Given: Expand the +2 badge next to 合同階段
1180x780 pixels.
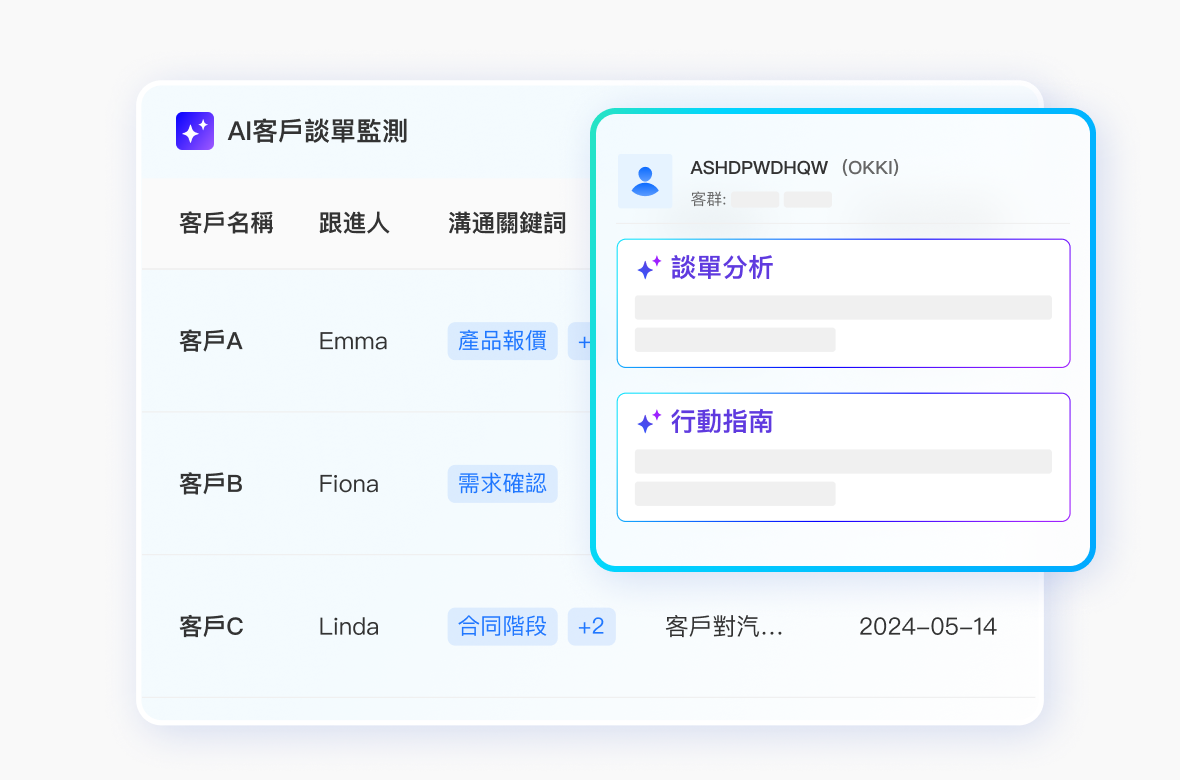Looking at the screenshot, I should tap(591, 626).
